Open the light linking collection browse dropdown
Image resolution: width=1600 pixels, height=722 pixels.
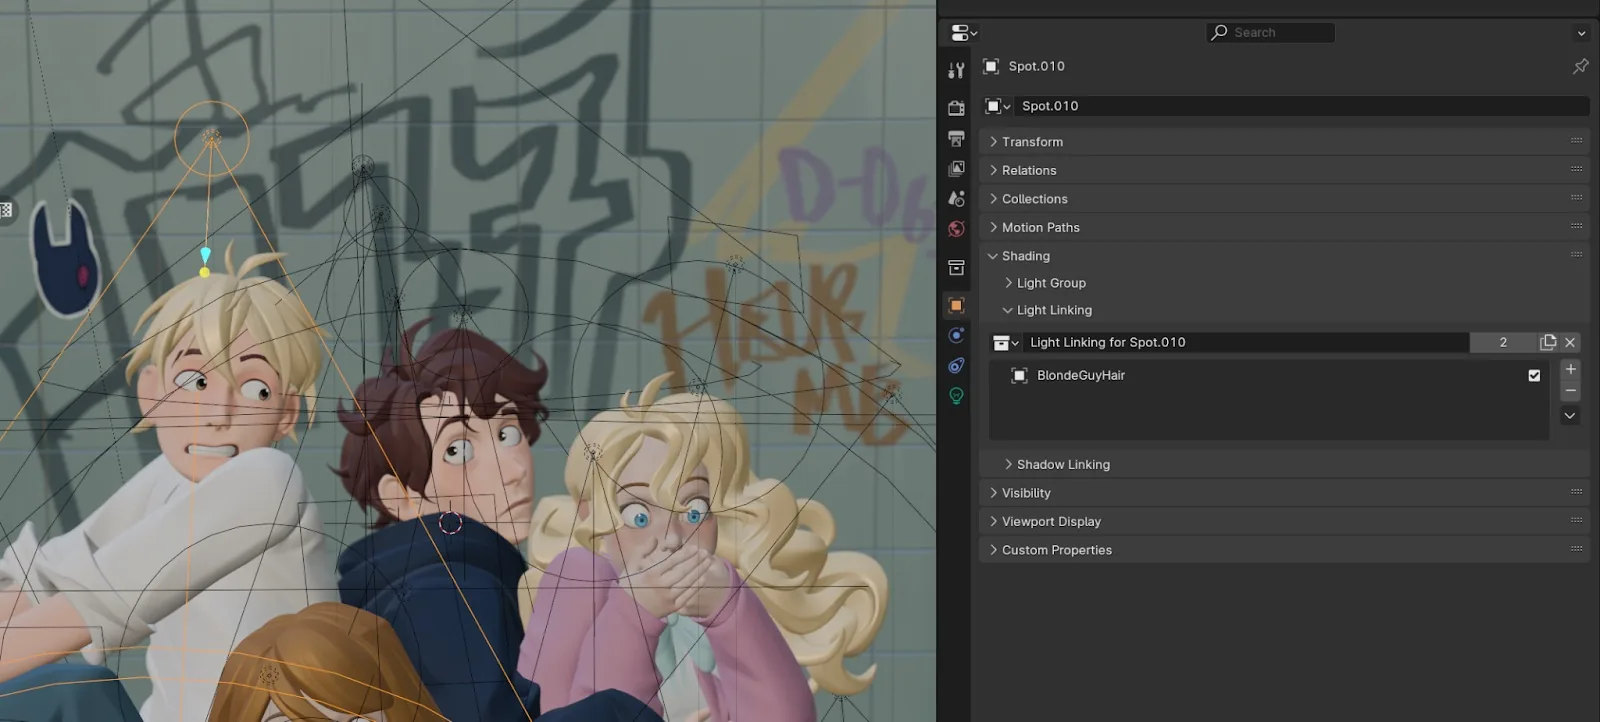[x=1005, y=342]
